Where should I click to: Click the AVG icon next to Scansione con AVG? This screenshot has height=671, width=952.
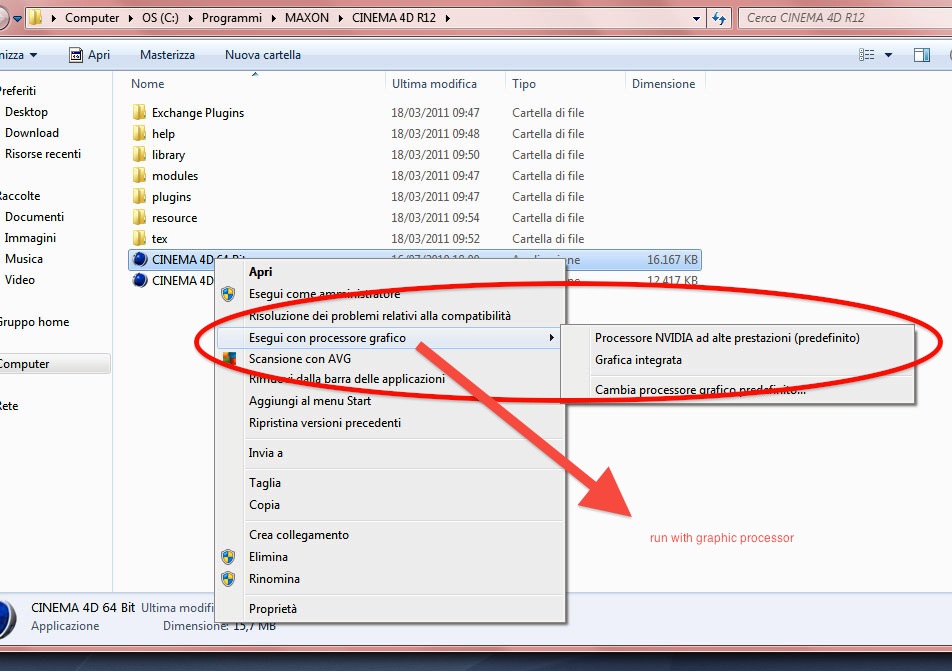click(x=229, y=358)
